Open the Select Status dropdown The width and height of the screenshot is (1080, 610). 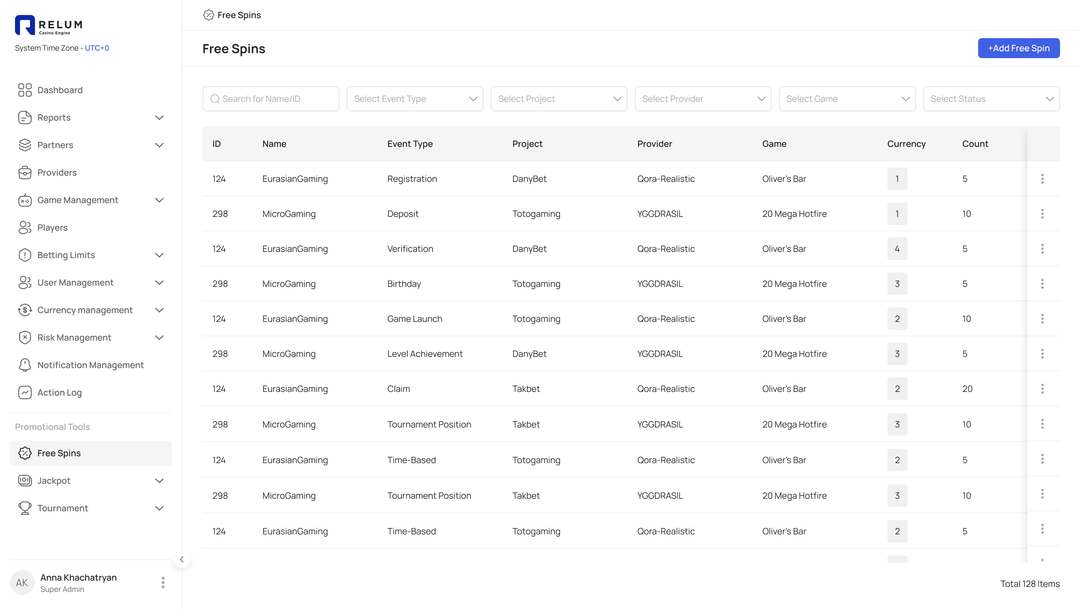[991, 98]
